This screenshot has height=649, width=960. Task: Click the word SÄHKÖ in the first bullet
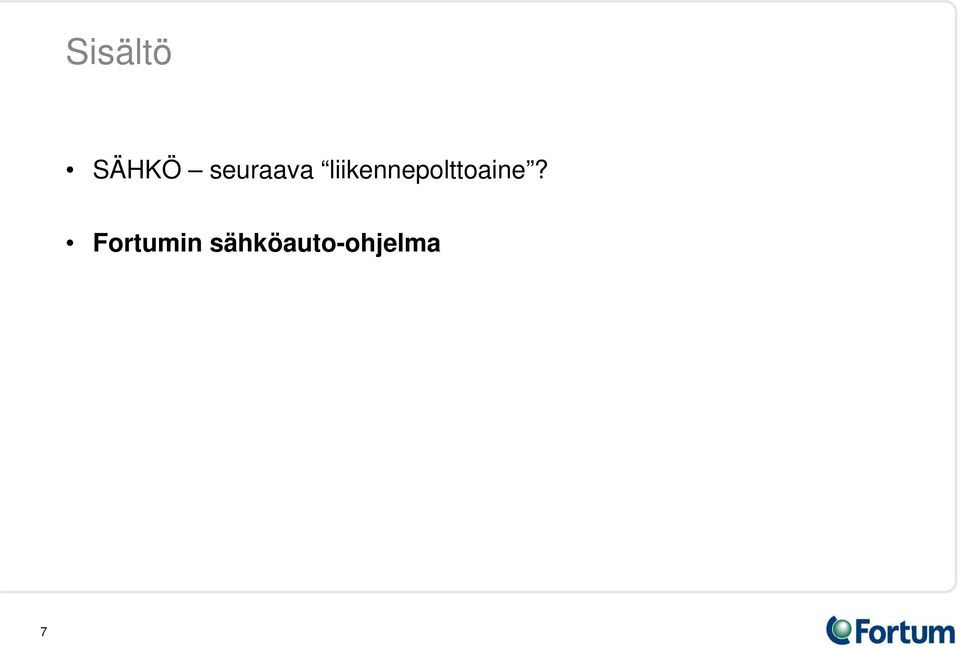pos(137,170)
